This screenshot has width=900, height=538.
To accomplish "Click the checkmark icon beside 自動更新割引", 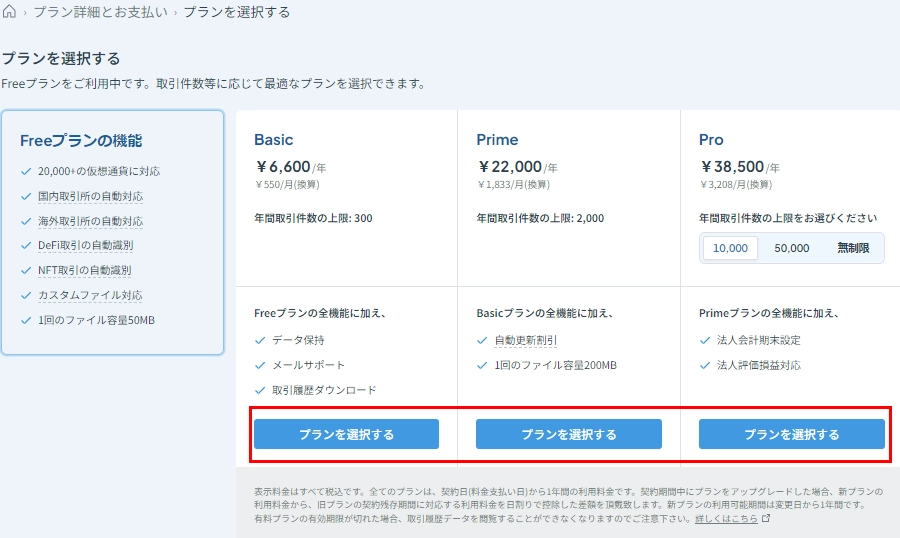I will pyautogui.click(x=482, y=340).
